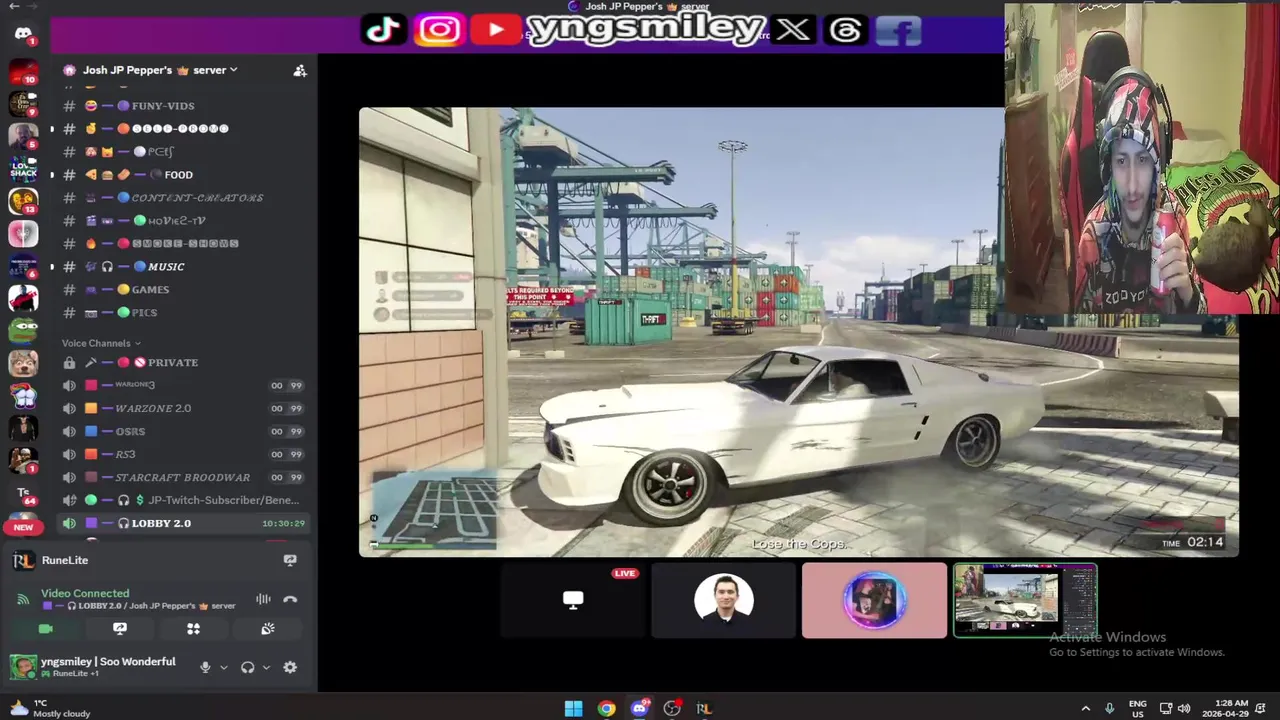Open headphone output options arrow
1280x720 pixels.
(x=265, y=667)
